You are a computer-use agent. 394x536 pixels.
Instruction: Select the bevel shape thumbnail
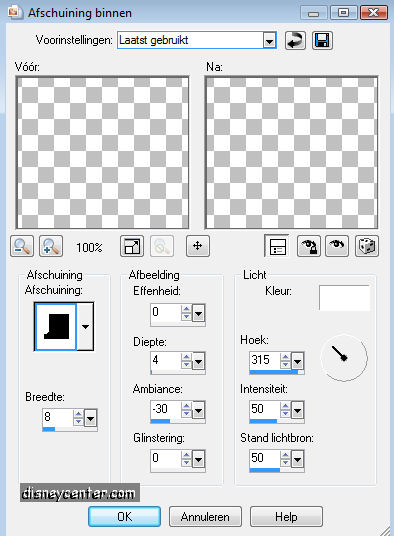(56, 326)
